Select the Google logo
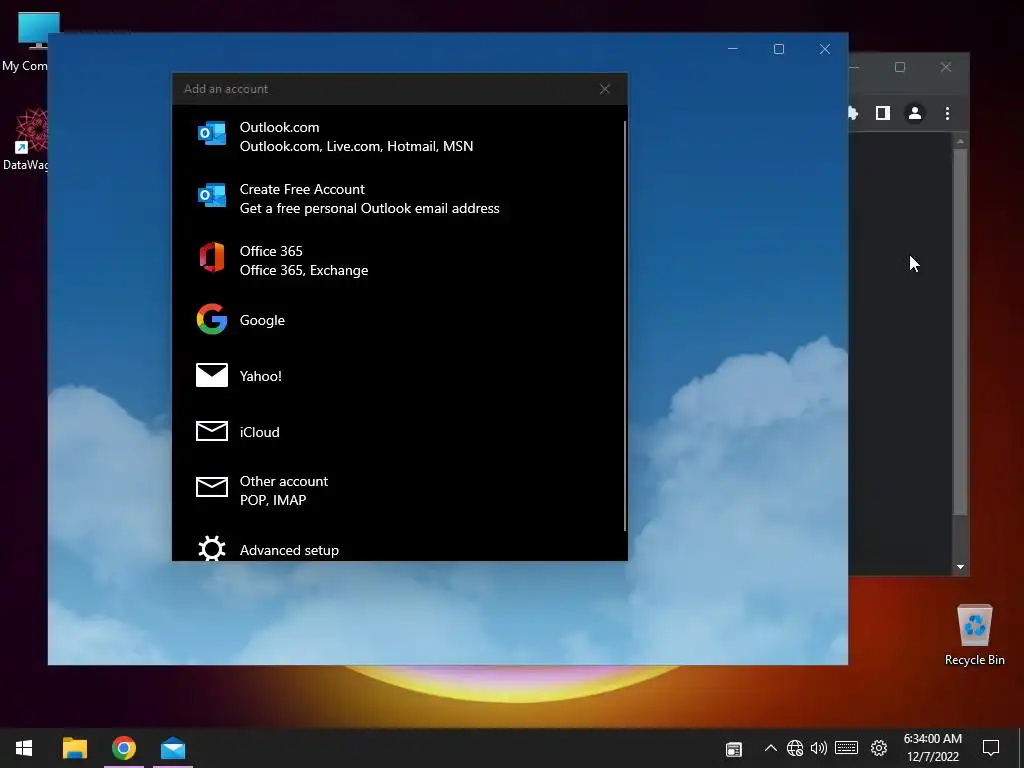Viewport: 1024px width, 768px height. [212, 319]
